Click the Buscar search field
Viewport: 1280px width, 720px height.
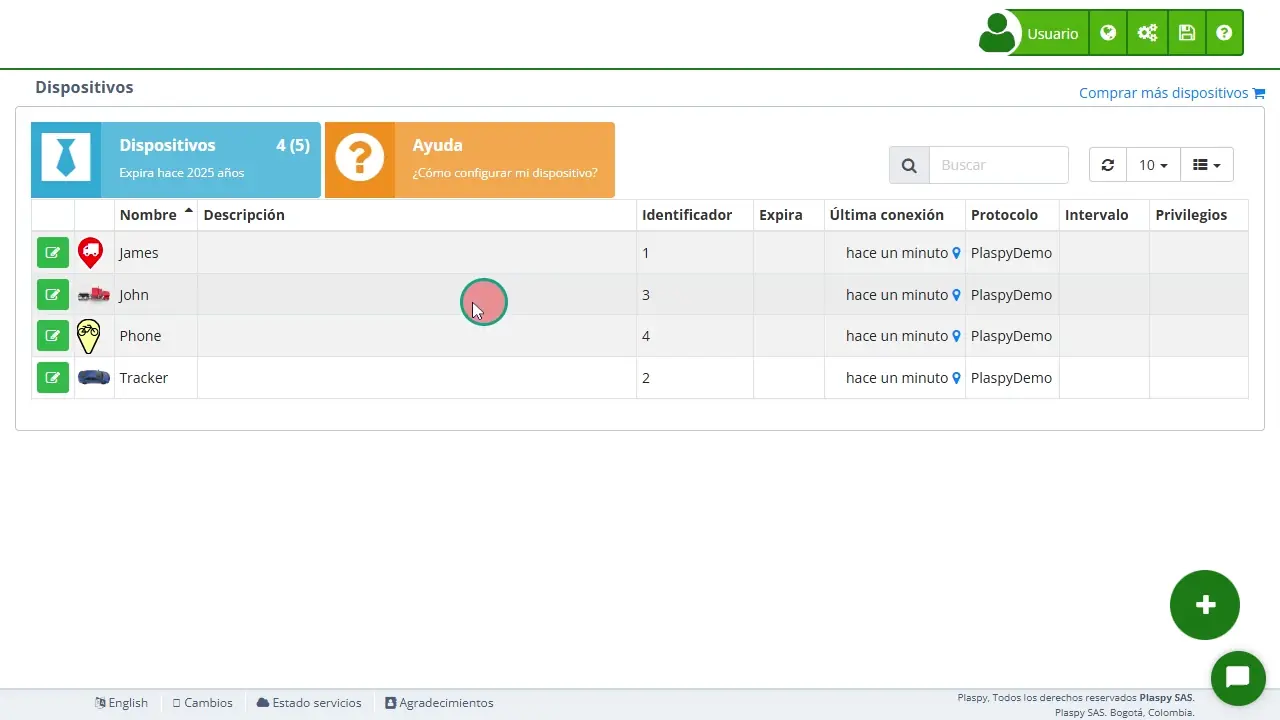[998, 165]
